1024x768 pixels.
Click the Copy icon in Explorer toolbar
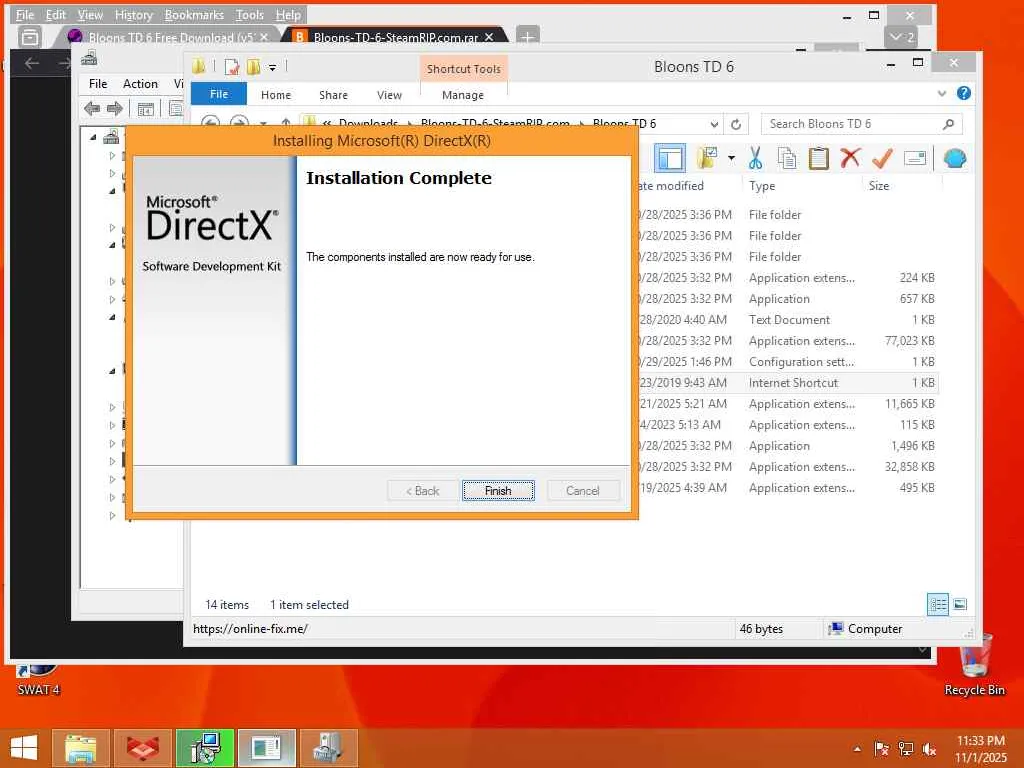click(787, 158)
